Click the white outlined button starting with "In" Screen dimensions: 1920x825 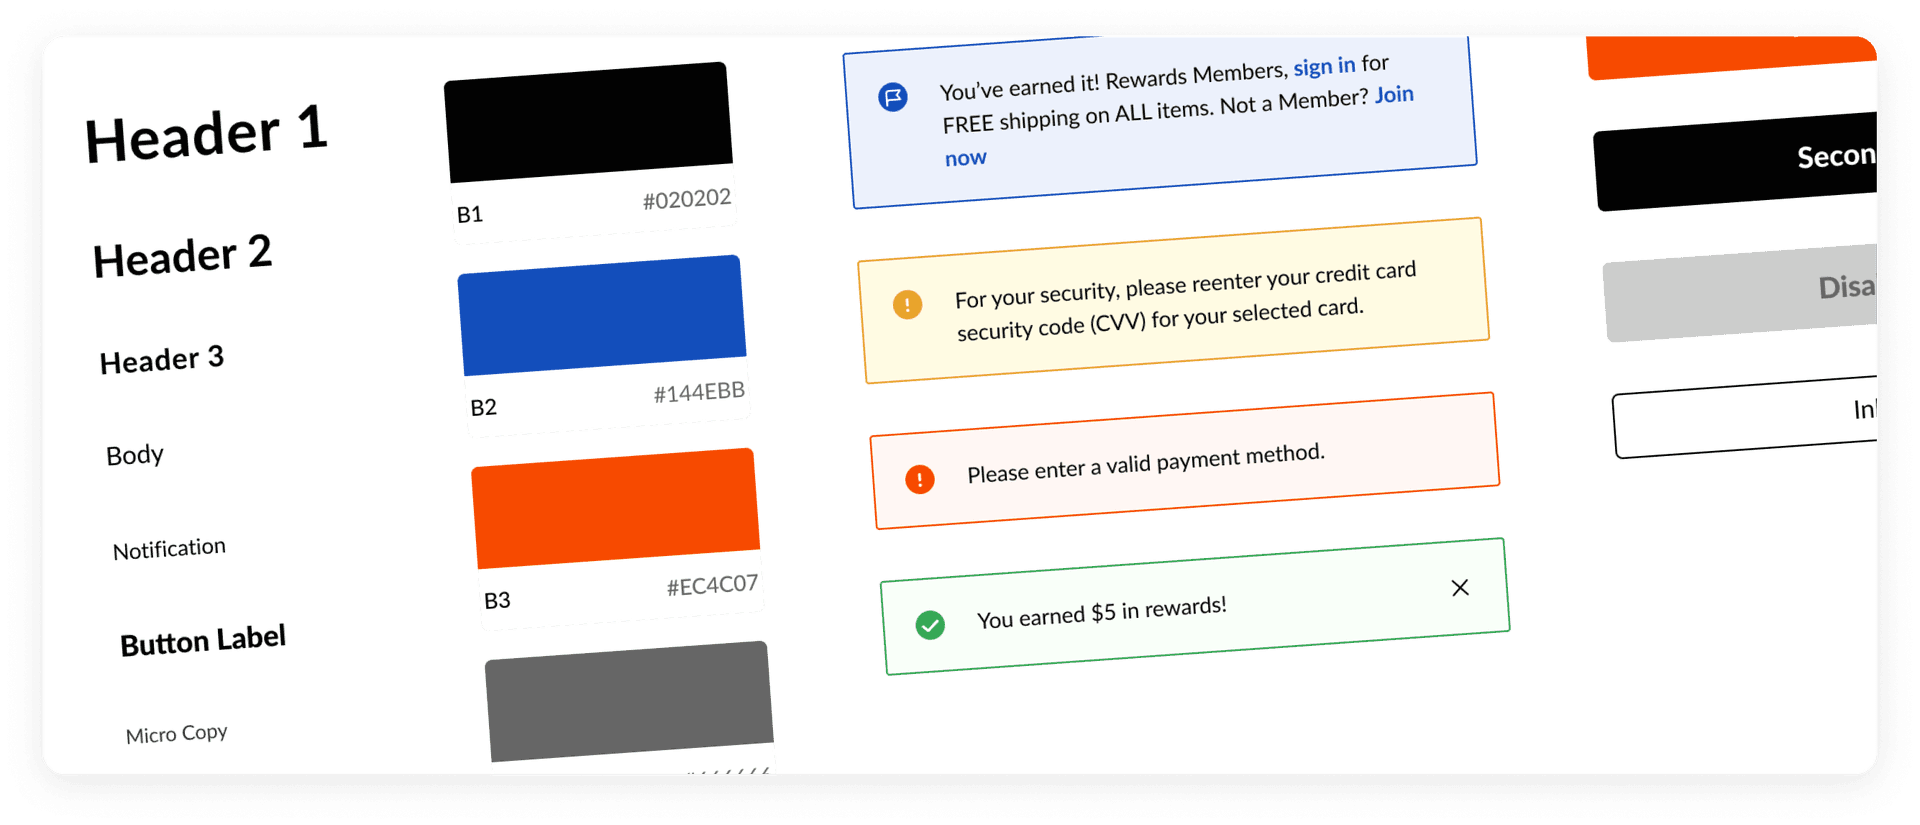[1745, 417]
